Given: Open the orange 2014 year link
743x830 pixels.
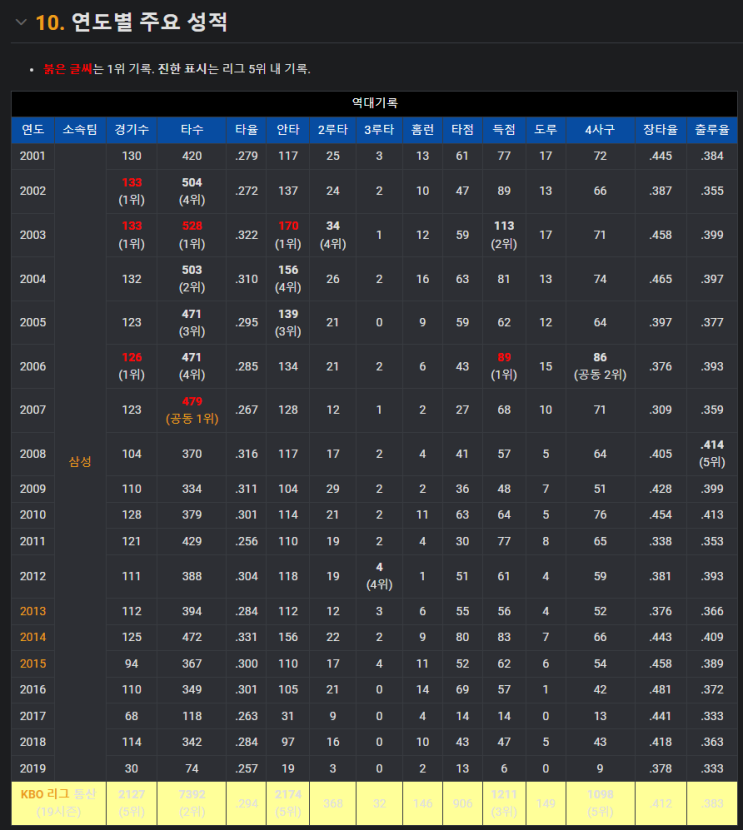Looking at the screenshot, I should (33, 637).
